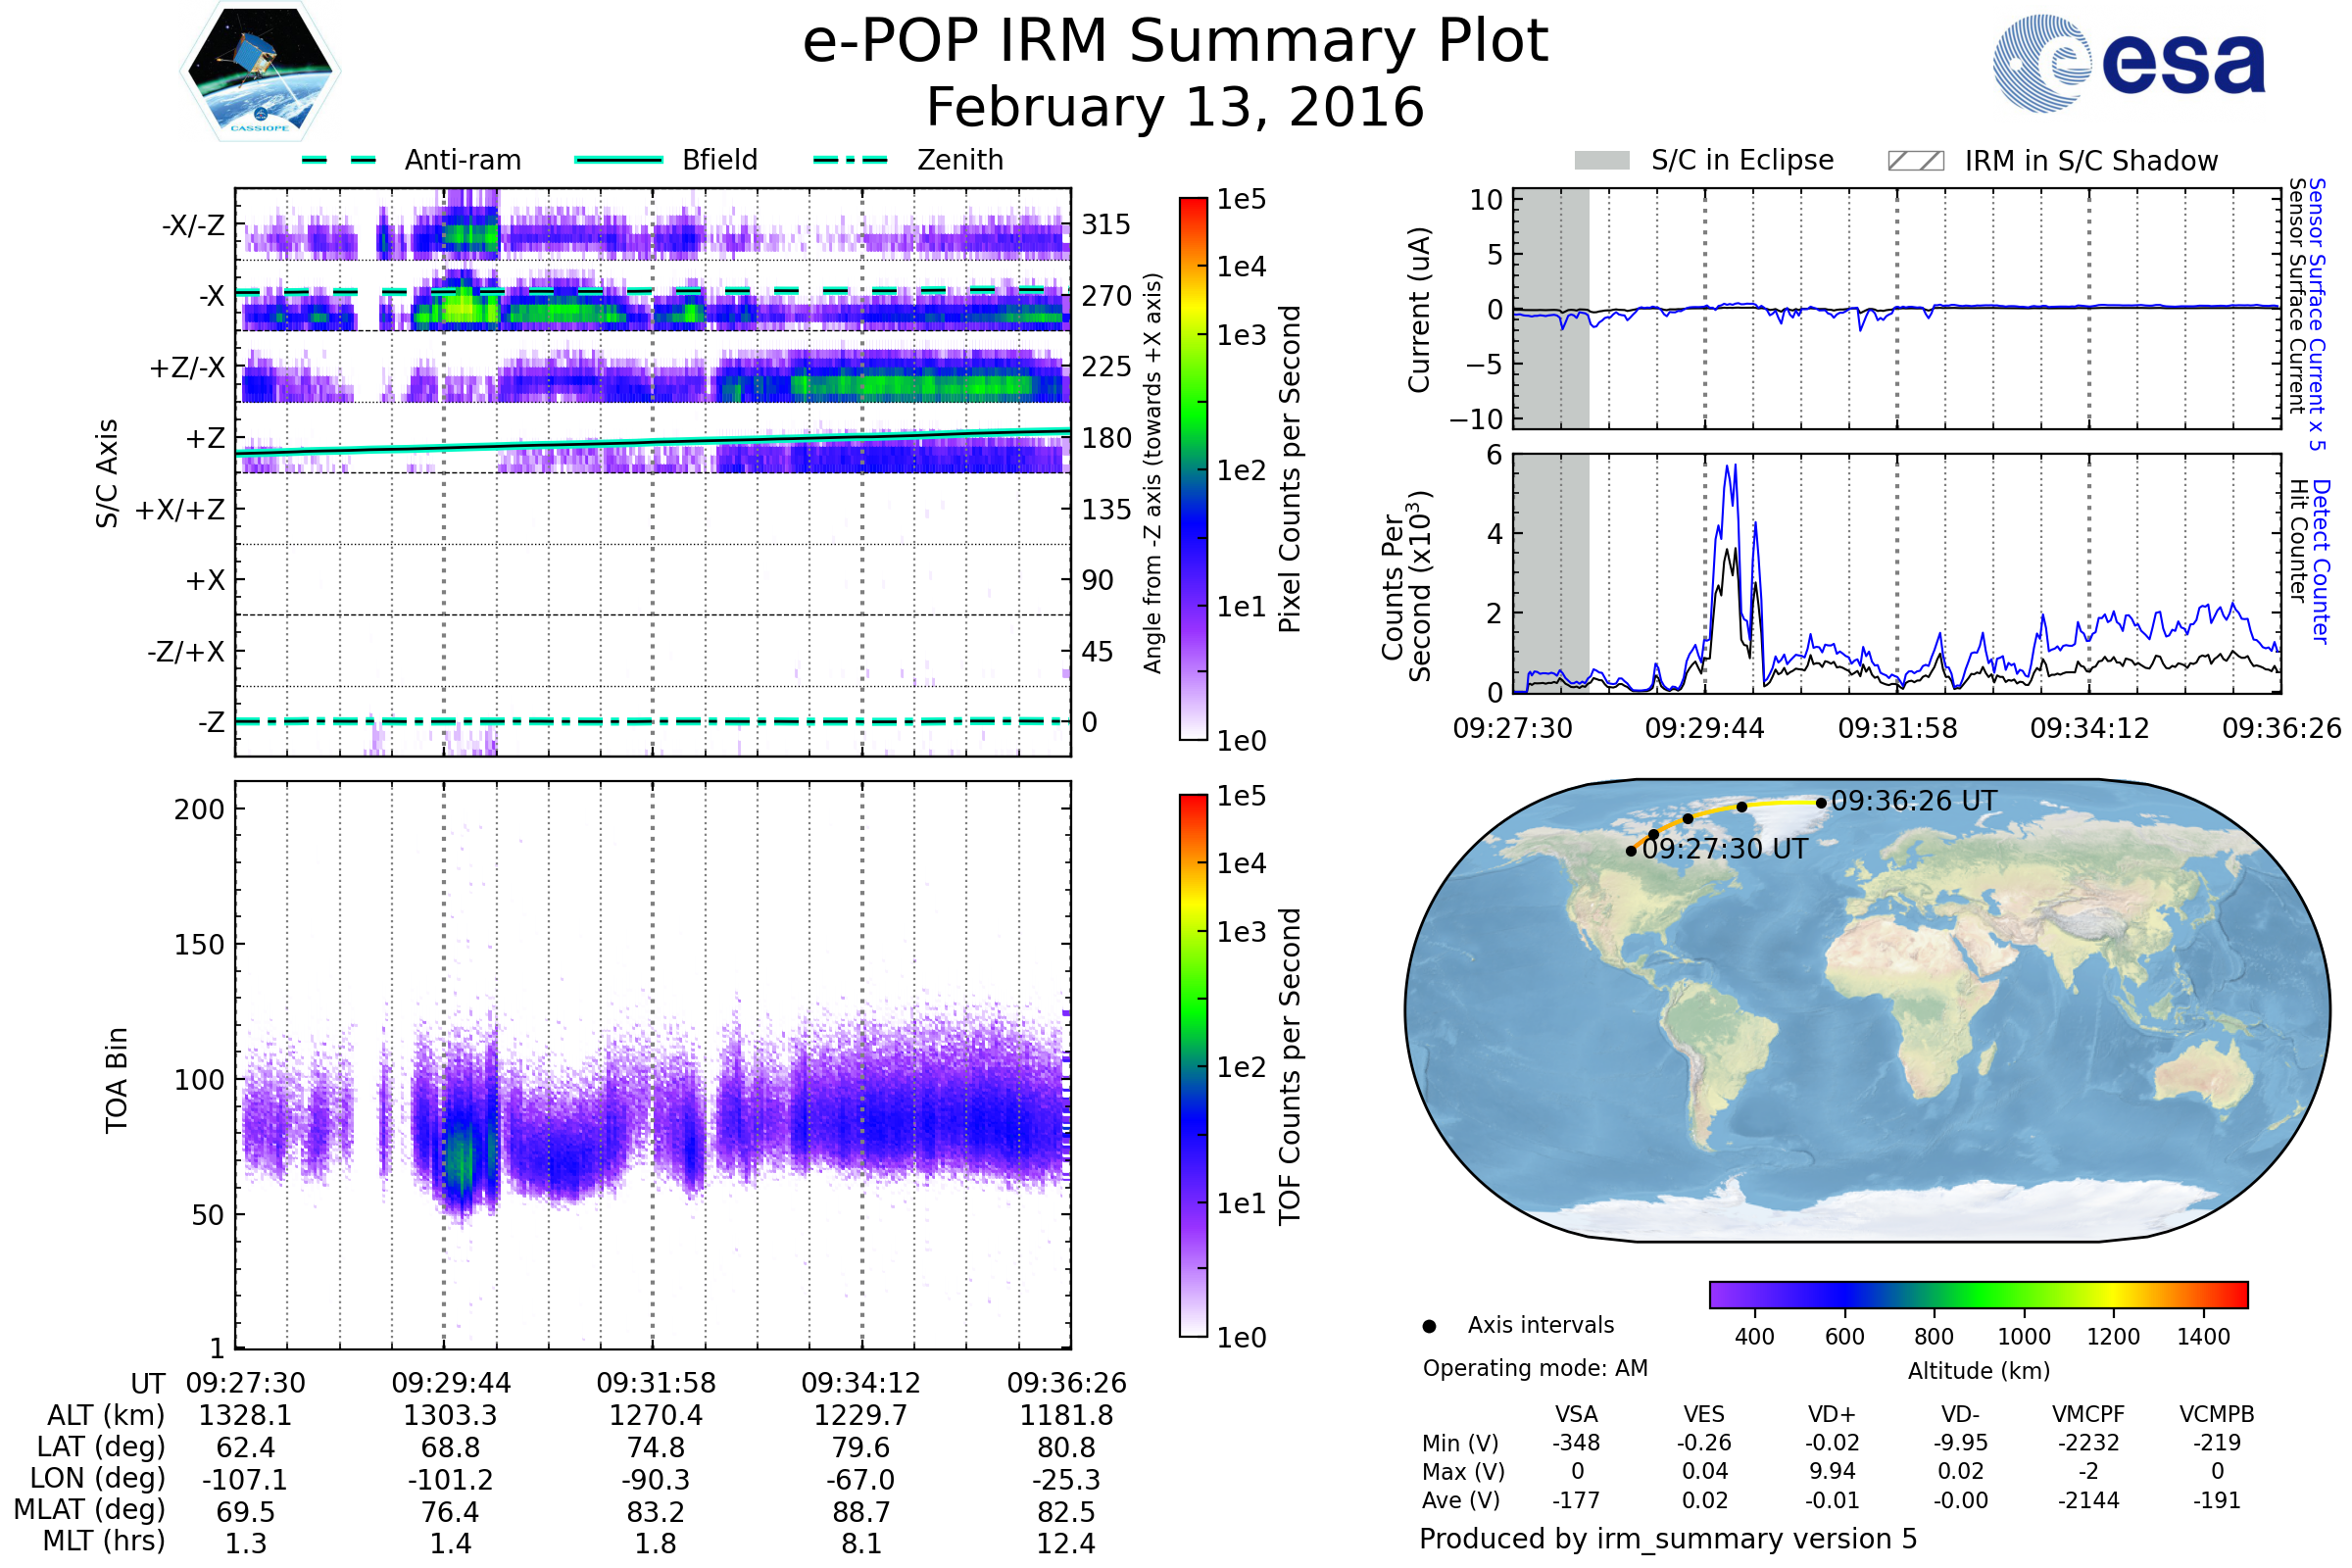Click the Altitude (km) horizontal color bar

coord(1978,1294)
